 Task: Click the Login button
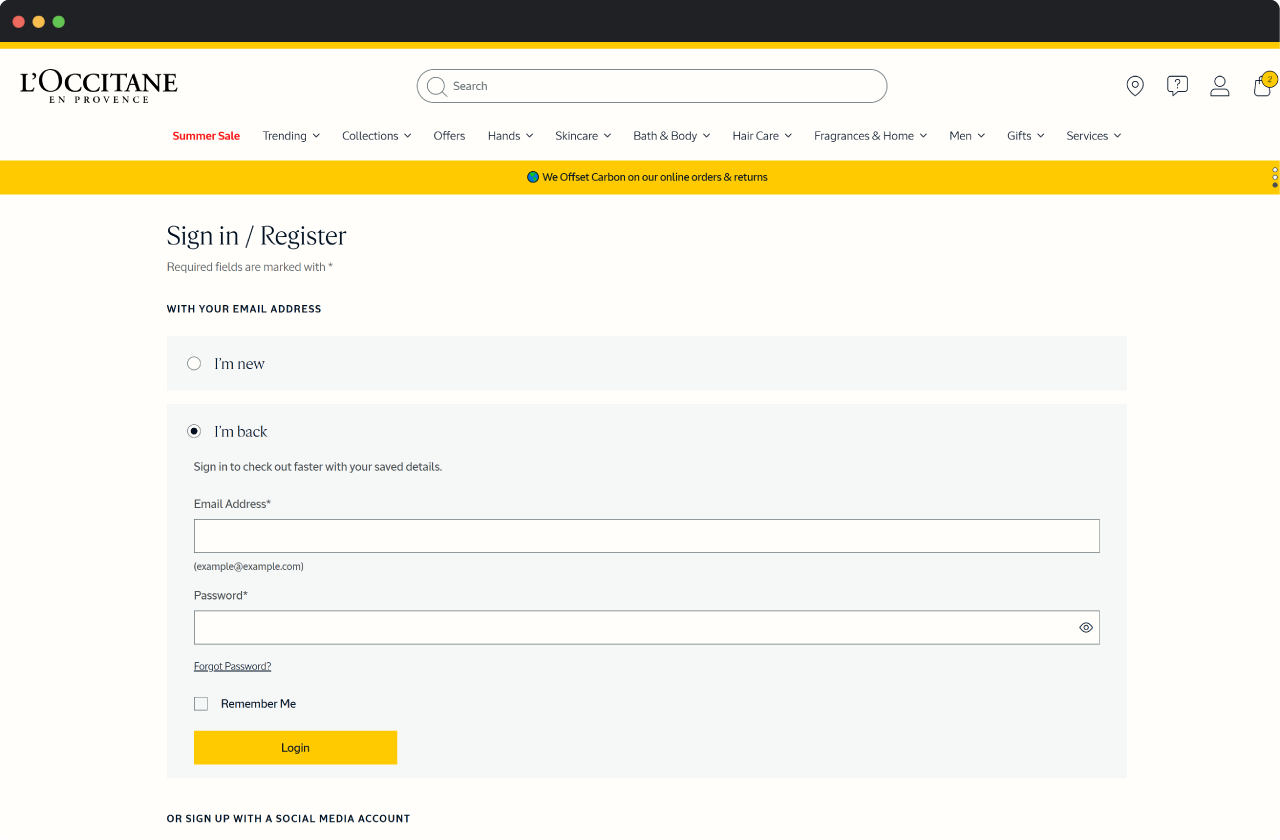point(295,747)
